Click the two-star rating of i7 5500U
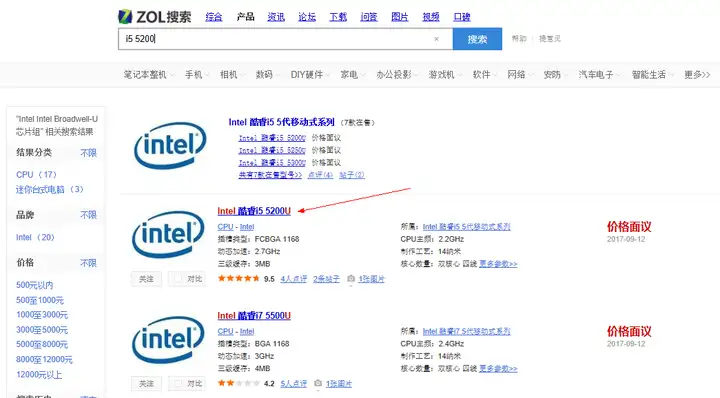The width and height of the screenshot is (720, 398). click(x=239, y=383)
